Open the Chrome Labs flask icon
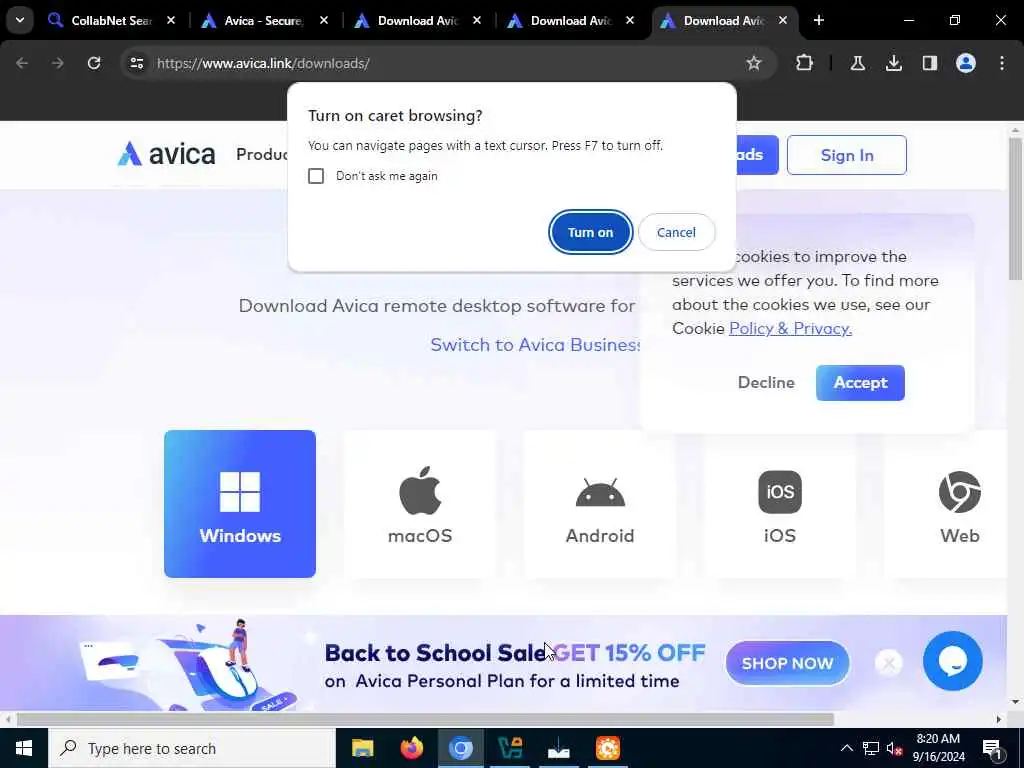This screenshot has width=1024, height=768. tap(857, 63)
